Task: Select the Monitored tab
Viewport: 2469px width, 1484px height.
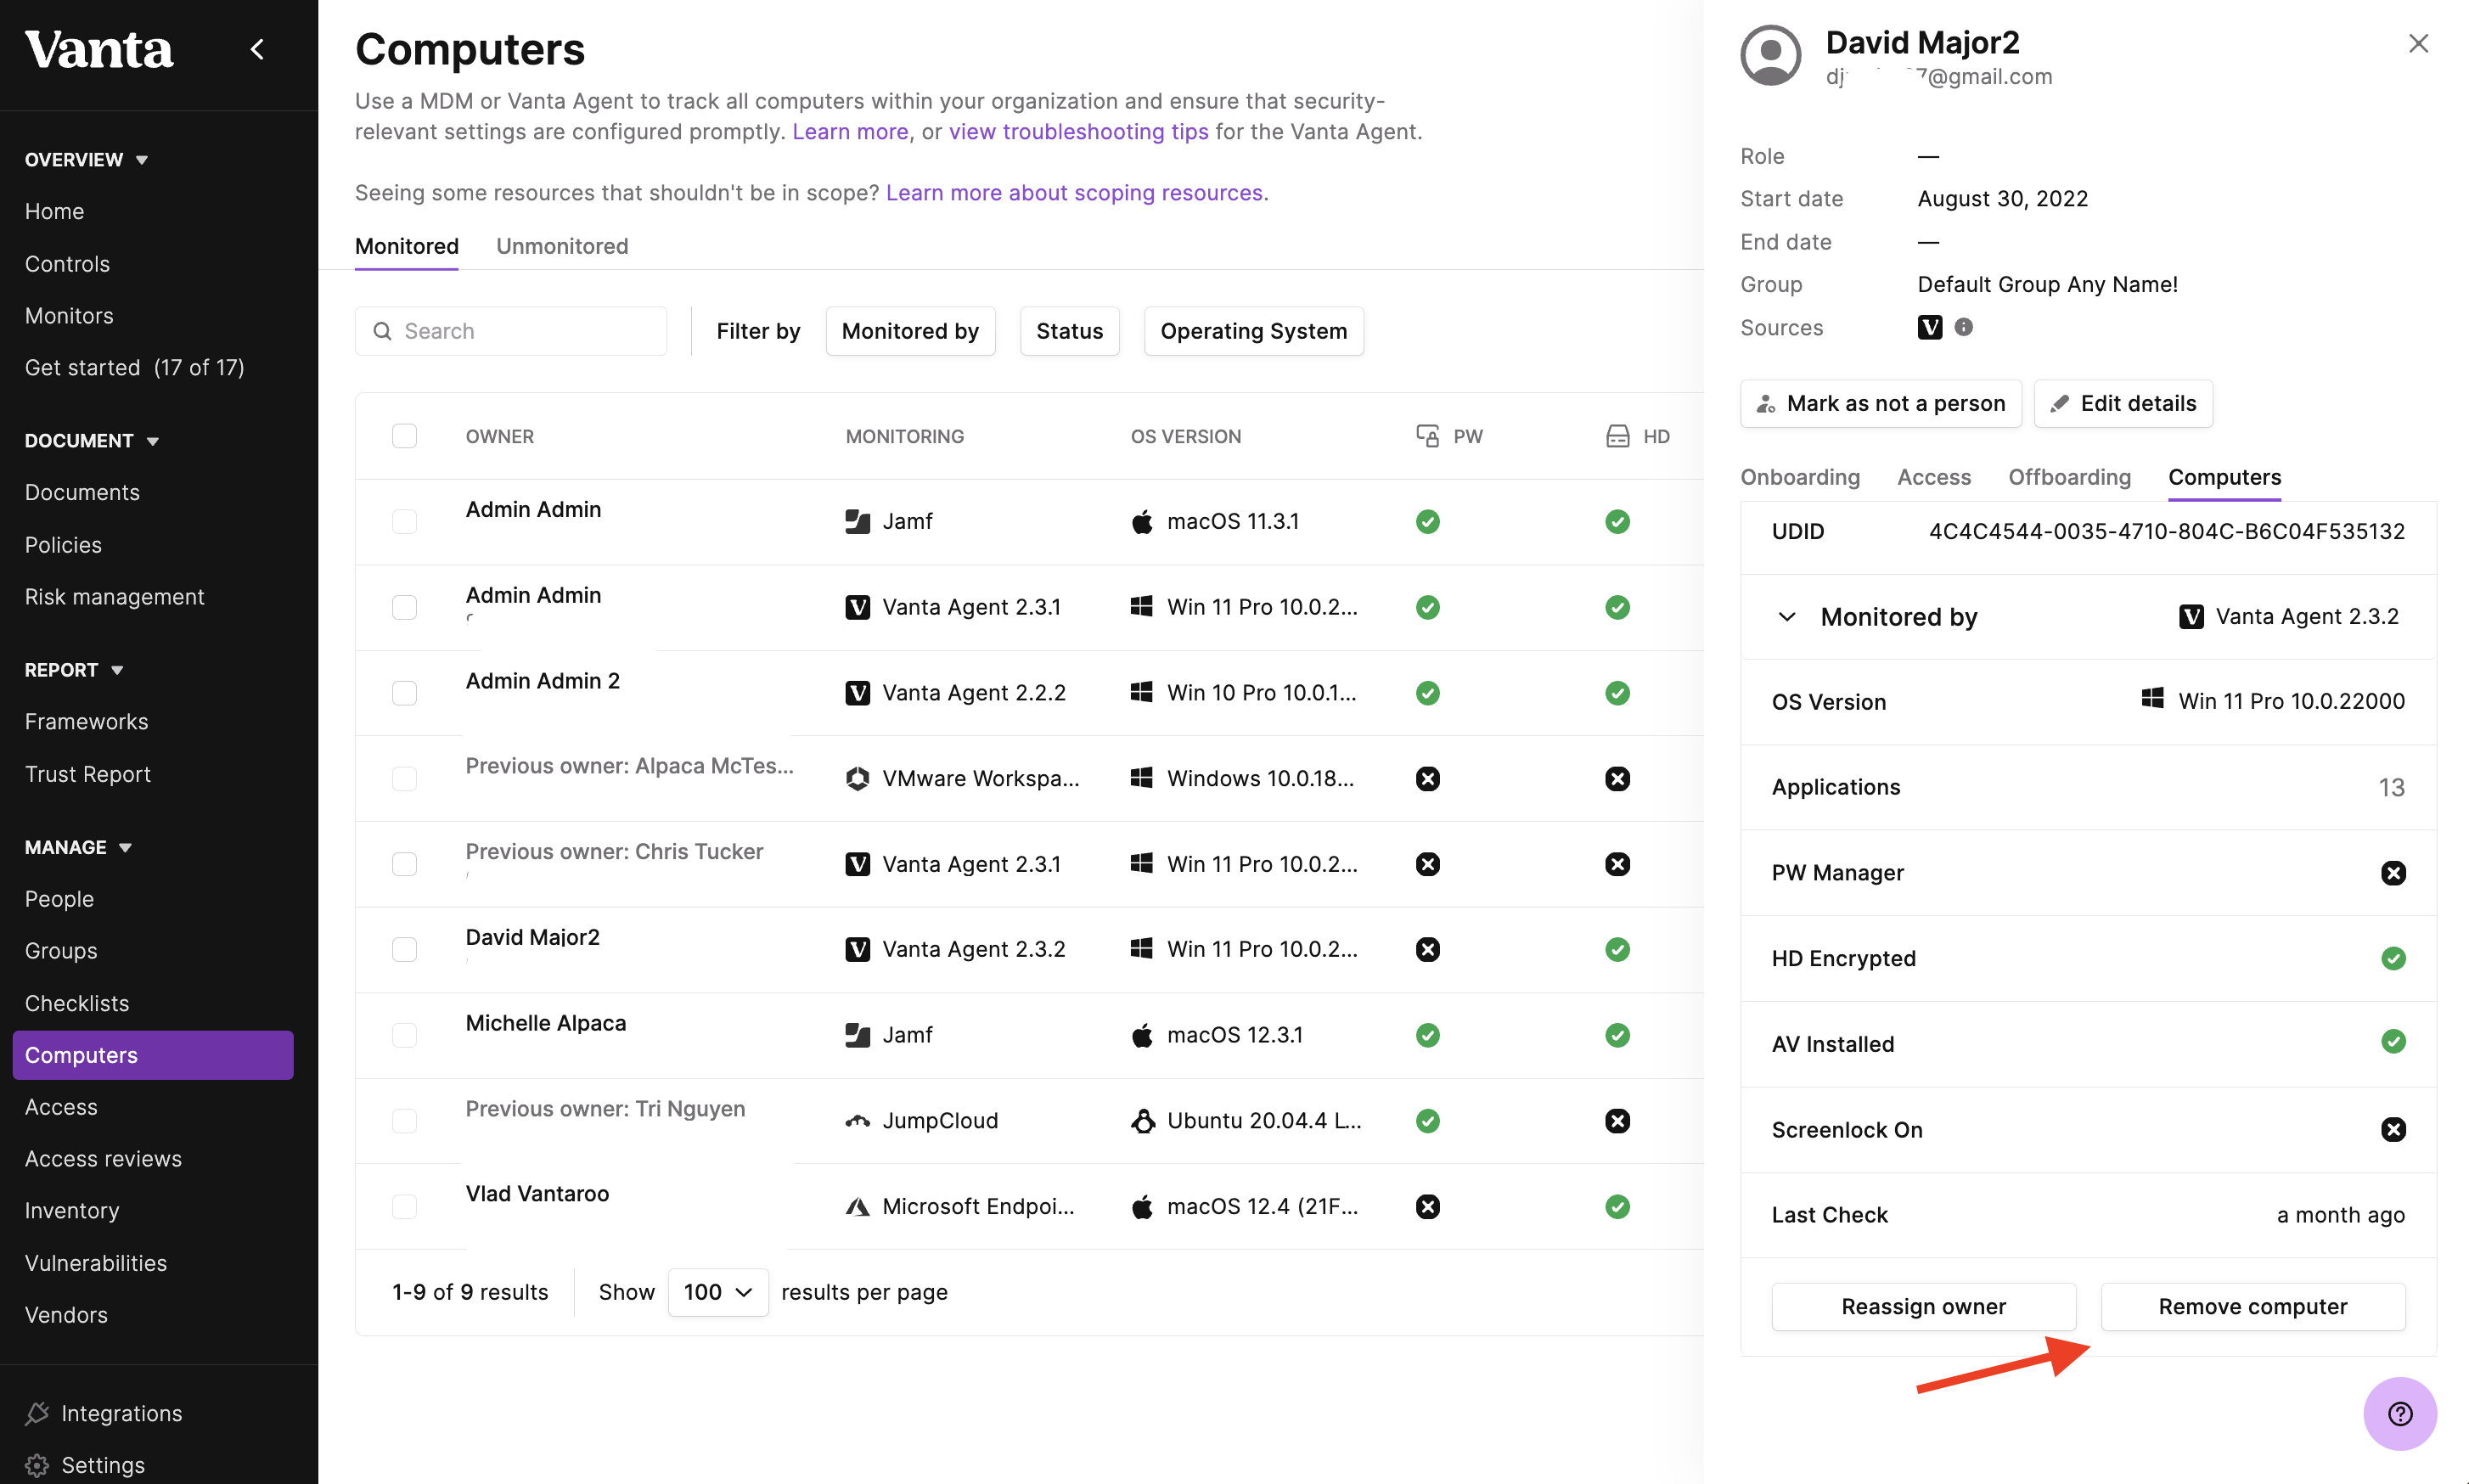Action: (x=406, y=246)
